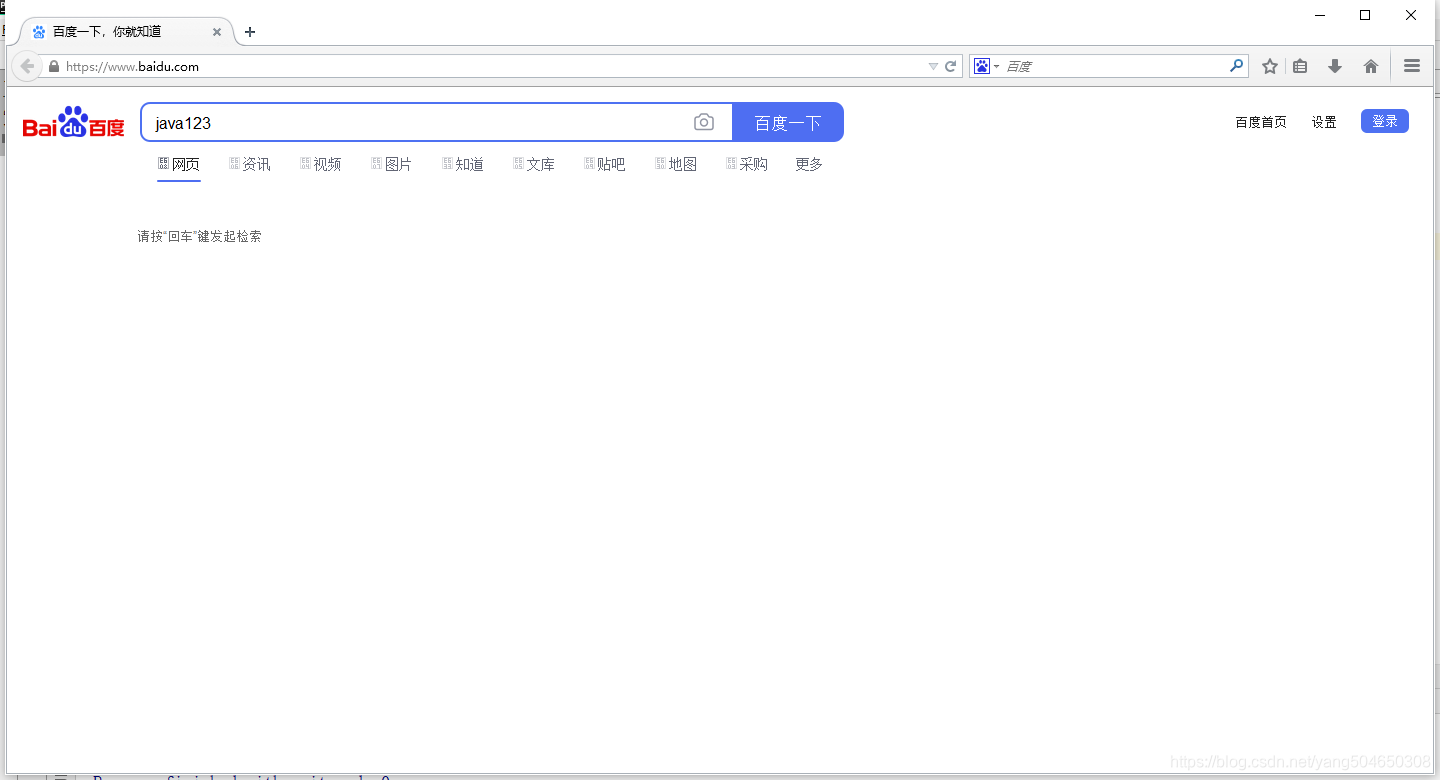1440x780 pixels.
Task: Click the padlock site security icon
Action: (54, 67)
